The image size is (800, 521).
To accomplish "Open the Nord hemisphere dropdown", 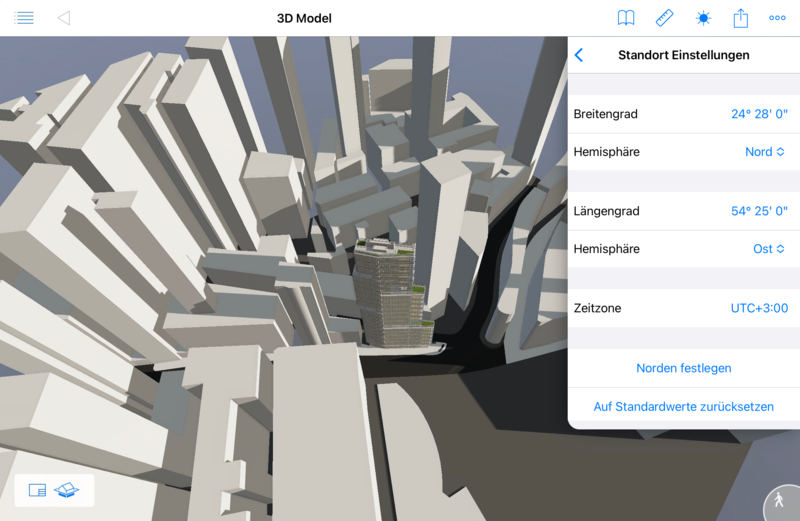I will pyautogui.click(x=764, y=152).
